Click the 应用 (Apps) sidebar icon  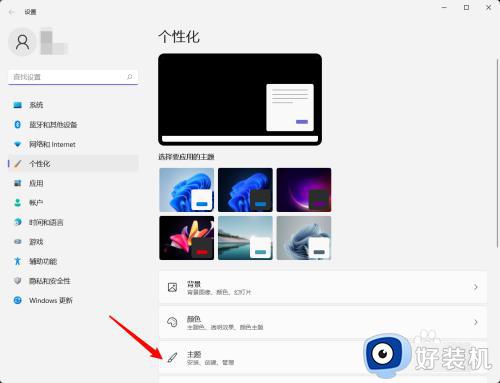[x=17, y=183]
